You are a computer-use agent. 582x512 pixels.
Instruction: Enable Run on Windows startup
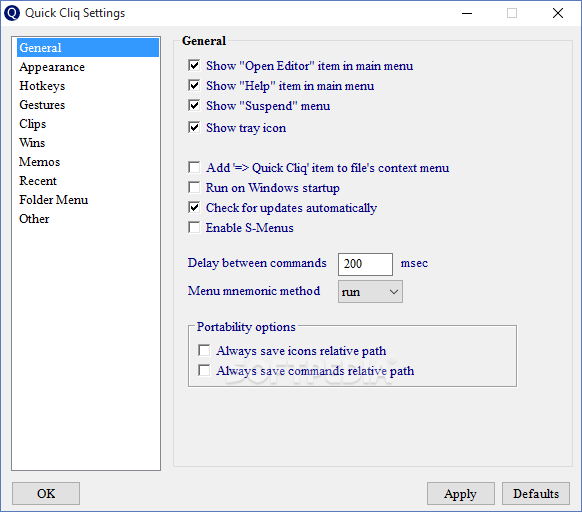tap(194, 187)
